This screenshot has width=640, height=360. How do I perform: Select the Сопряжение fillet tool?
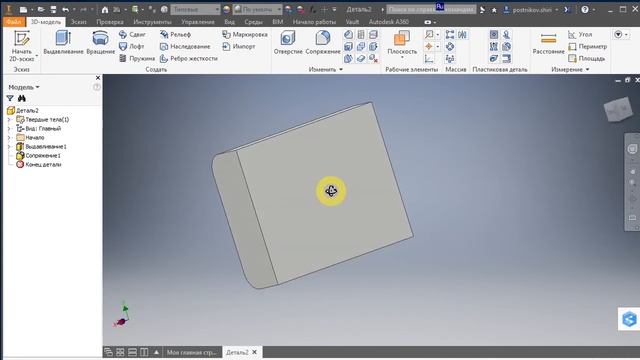(323, 43)
